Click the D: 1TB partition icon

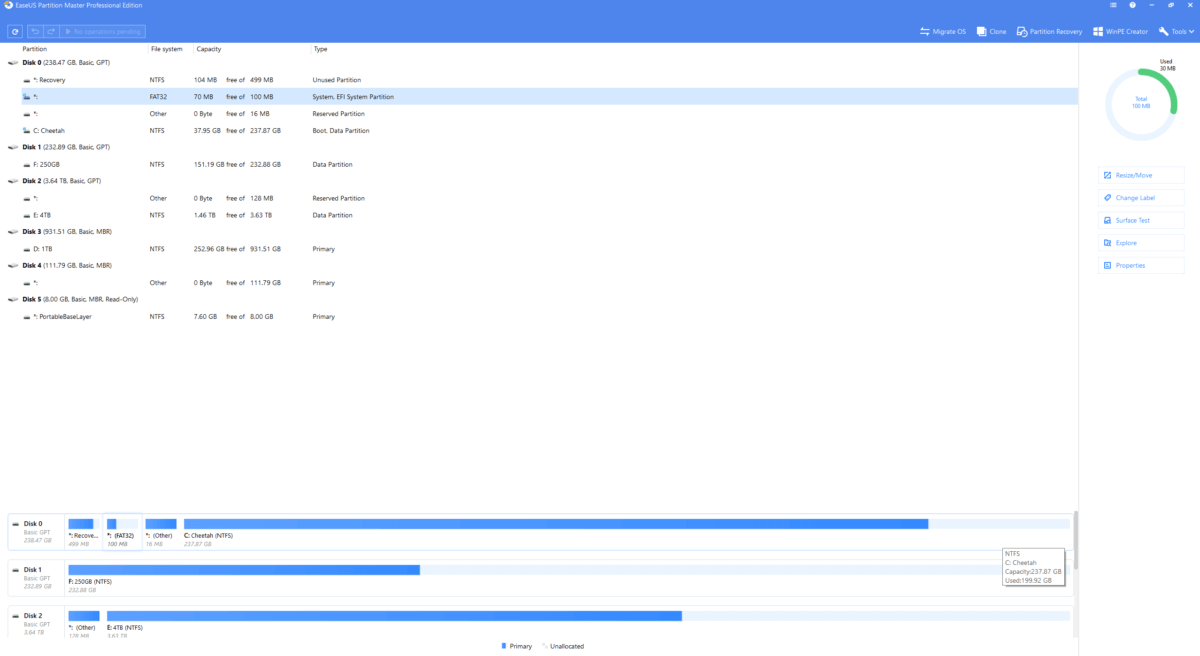pos(26,249)
